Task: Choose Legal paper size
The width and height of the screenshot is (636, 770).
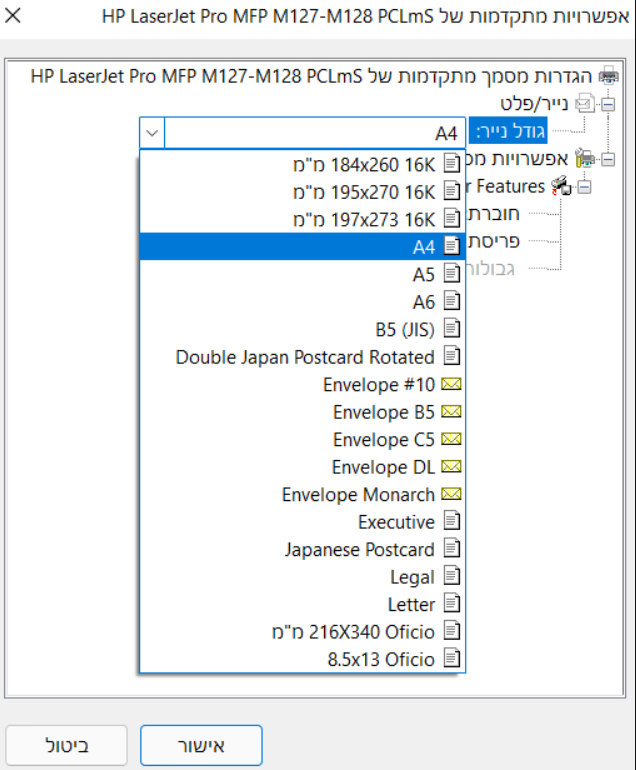Action: pyautogui.click(x=303, y=577)
